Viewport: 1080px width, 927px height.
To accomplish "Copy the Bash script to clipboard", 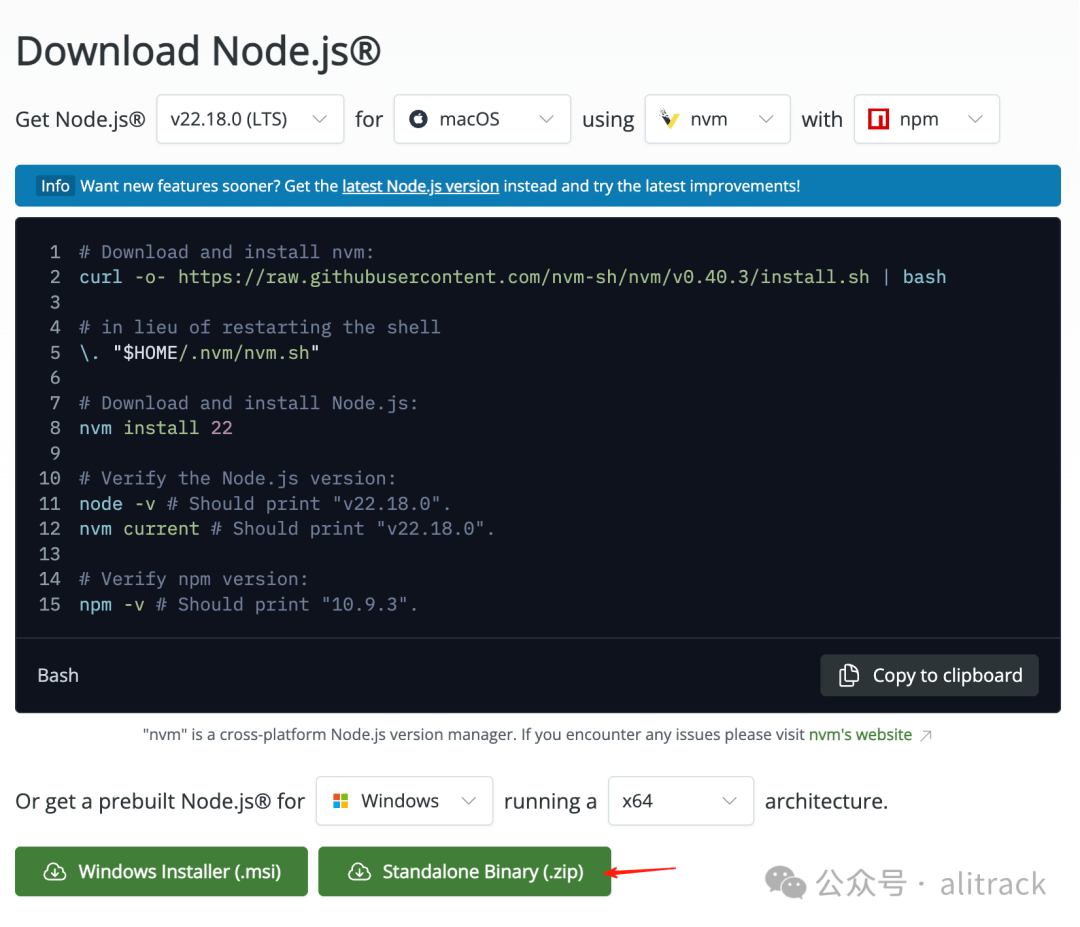I will click(x=929, y=675).
